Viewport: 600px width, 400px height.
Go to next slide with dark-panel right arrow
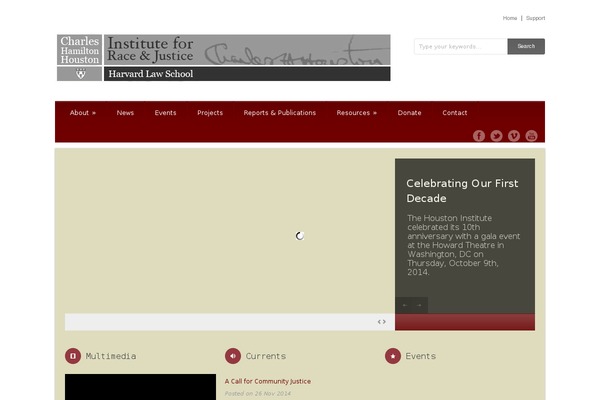419,305
